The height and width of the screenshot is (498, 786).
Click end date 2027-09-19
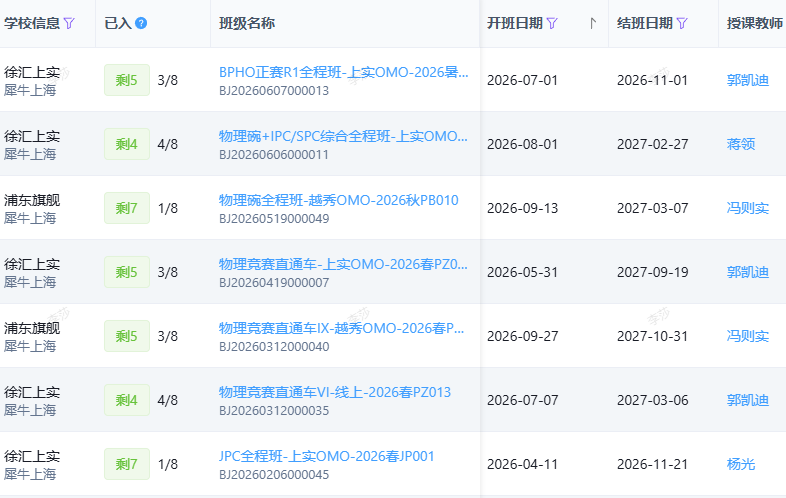click(x=653, y=272)
